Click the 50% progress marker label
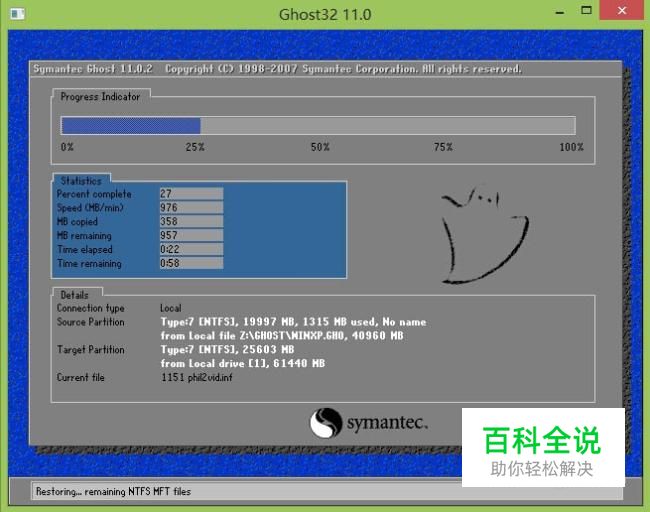 320,147
